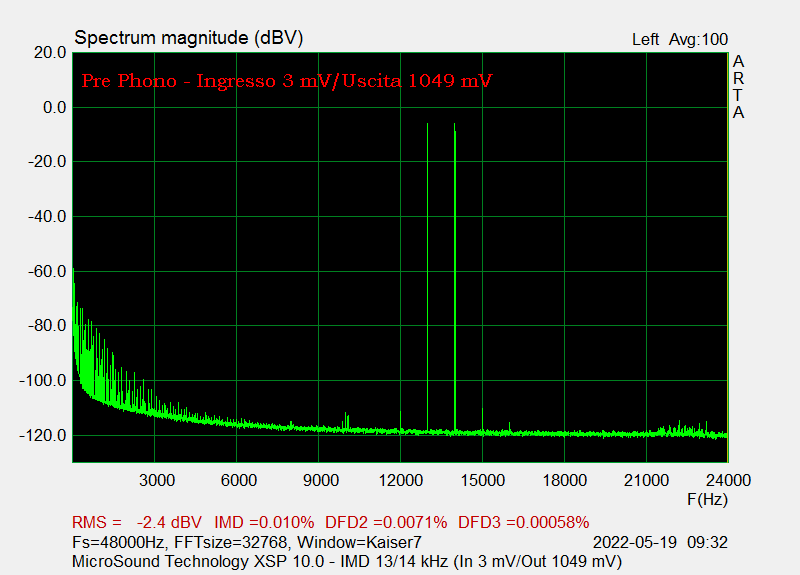Click the 15000 frequency axis label
This screenshot has height=575, width=800.
click(483, 480)
